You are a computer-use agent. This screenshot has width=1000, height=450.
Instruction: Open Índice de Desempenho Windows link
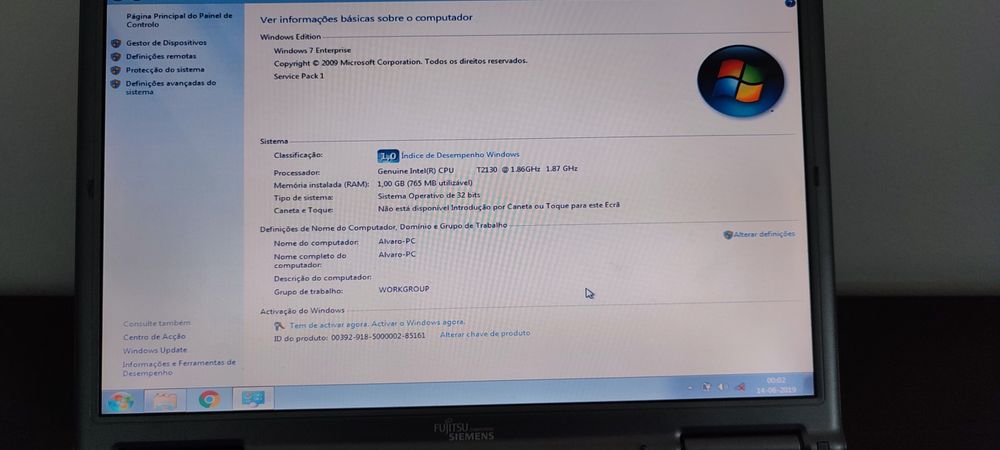click(460, 154)
